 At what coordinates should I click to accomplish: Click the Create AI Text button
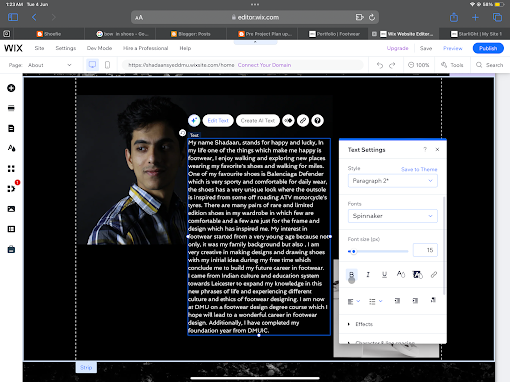(x=258, y=121)
